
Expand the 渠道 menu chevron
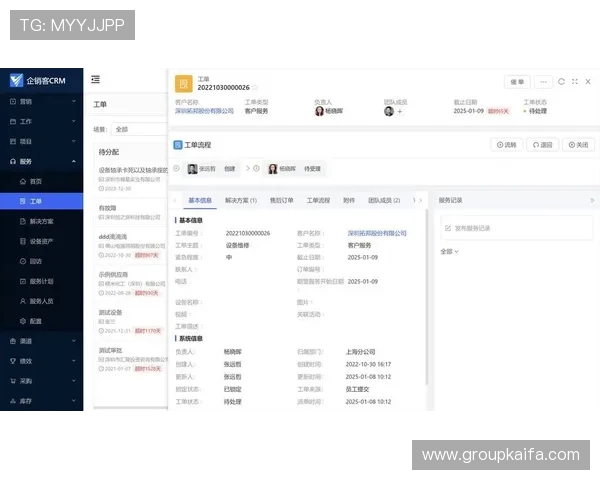[73, 341]
